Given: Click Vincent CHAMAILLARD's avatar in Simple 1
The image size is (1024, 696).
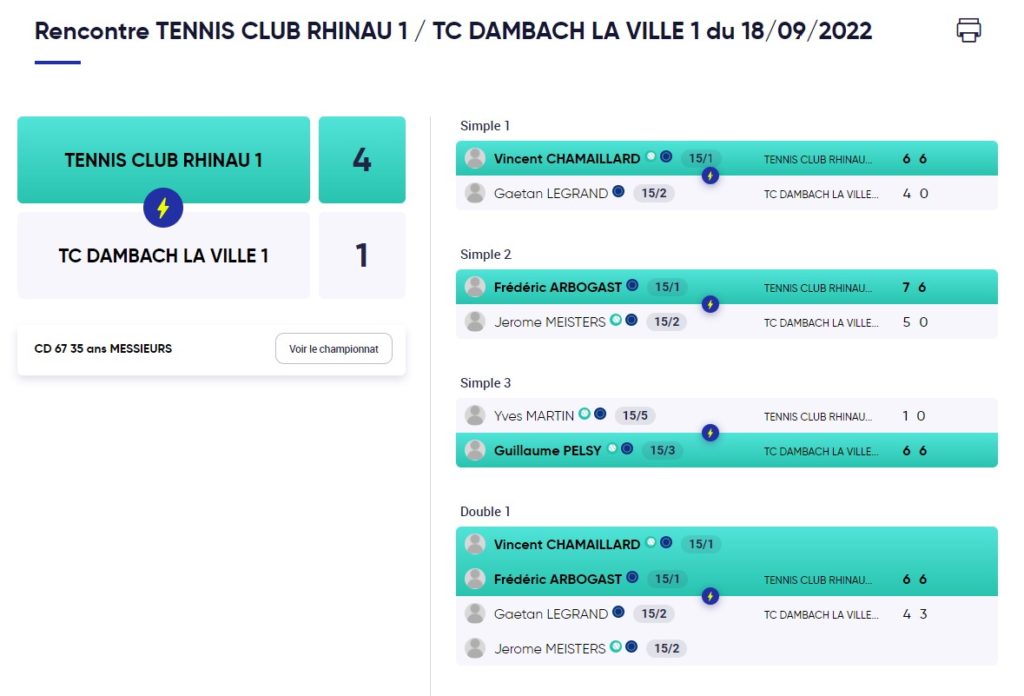Looking at the screenshot, I should [x=475, y=158].
